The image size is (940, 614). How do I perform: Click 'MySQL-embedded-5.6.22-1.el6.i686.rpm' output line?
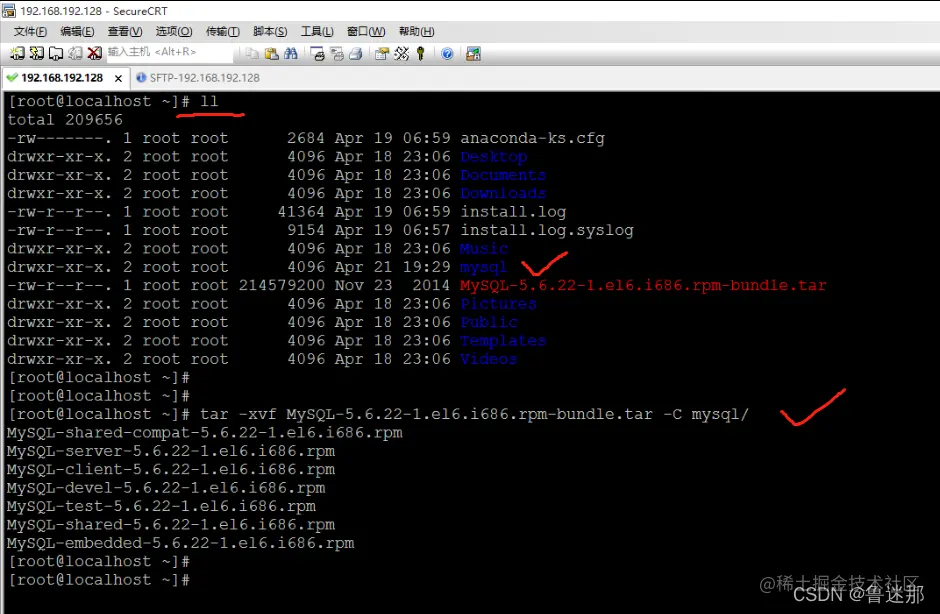point(180,543)
